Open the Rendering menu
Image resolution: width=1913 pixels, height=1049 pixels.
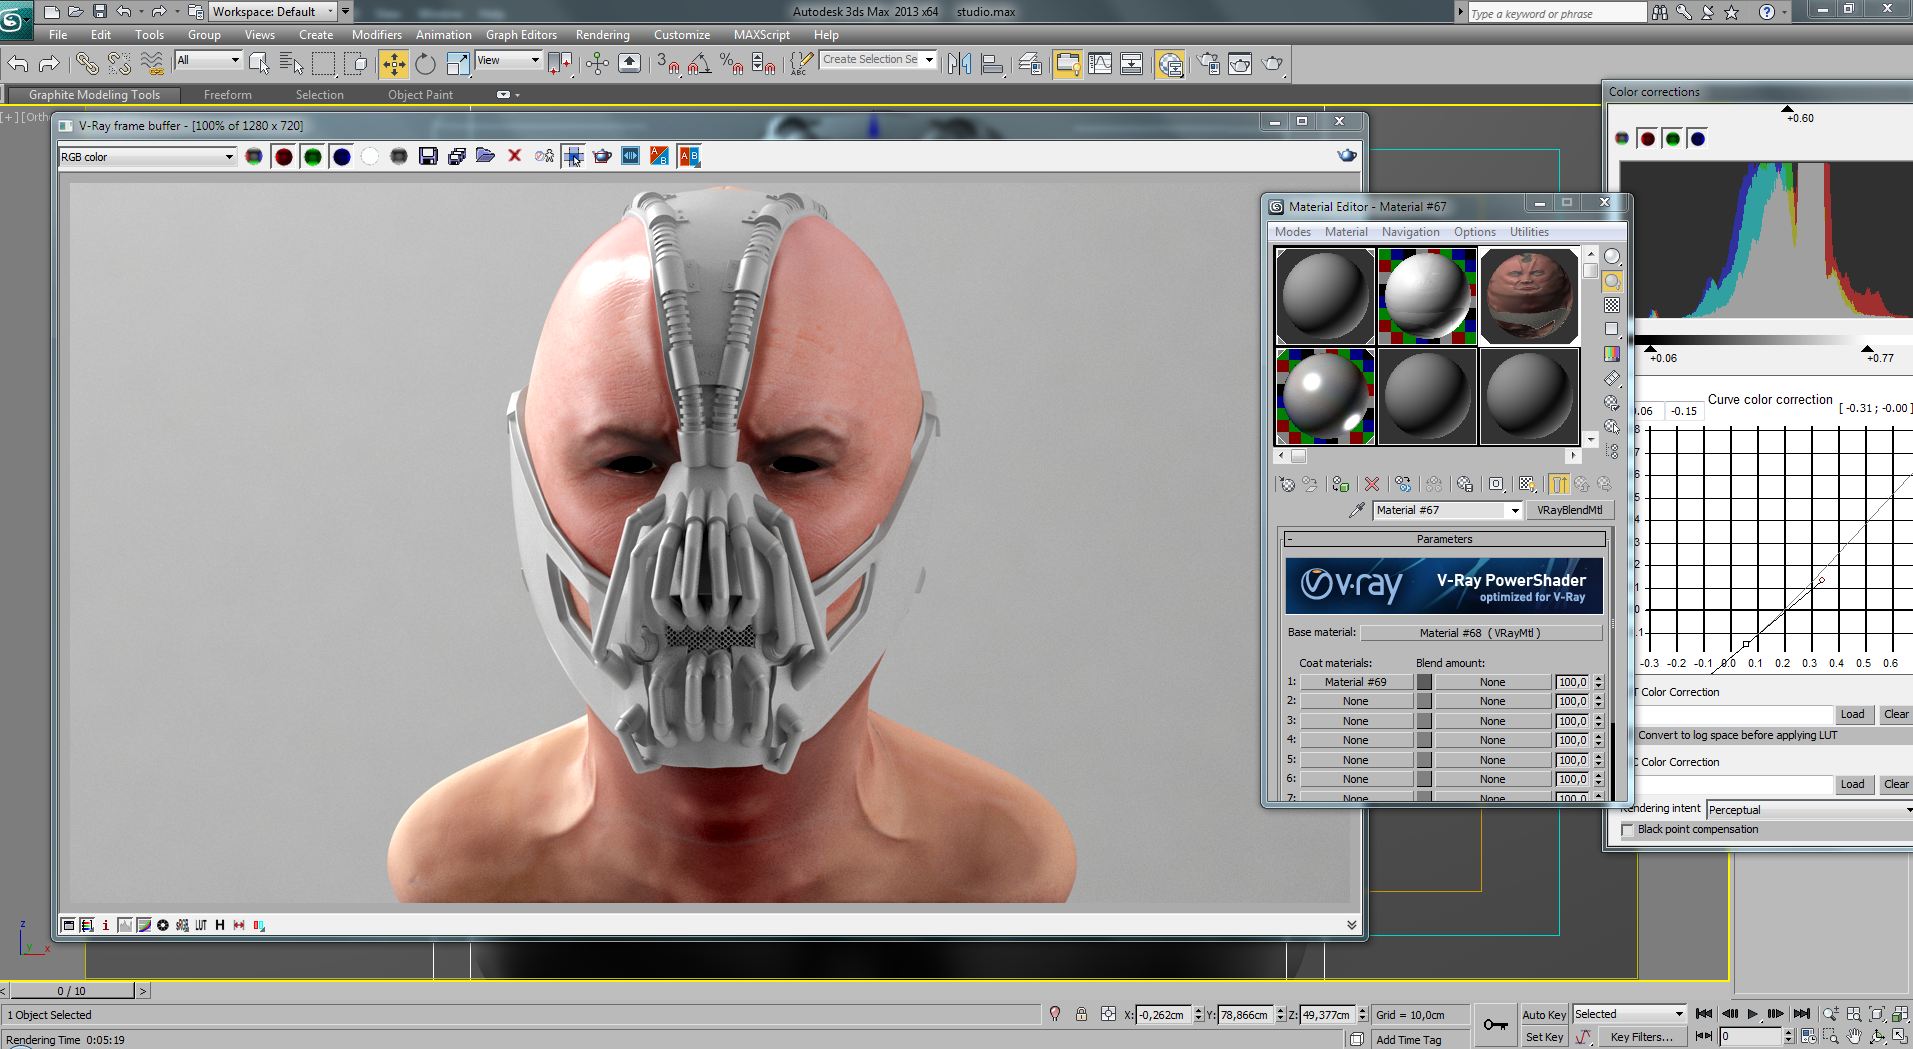pos(602,34)
